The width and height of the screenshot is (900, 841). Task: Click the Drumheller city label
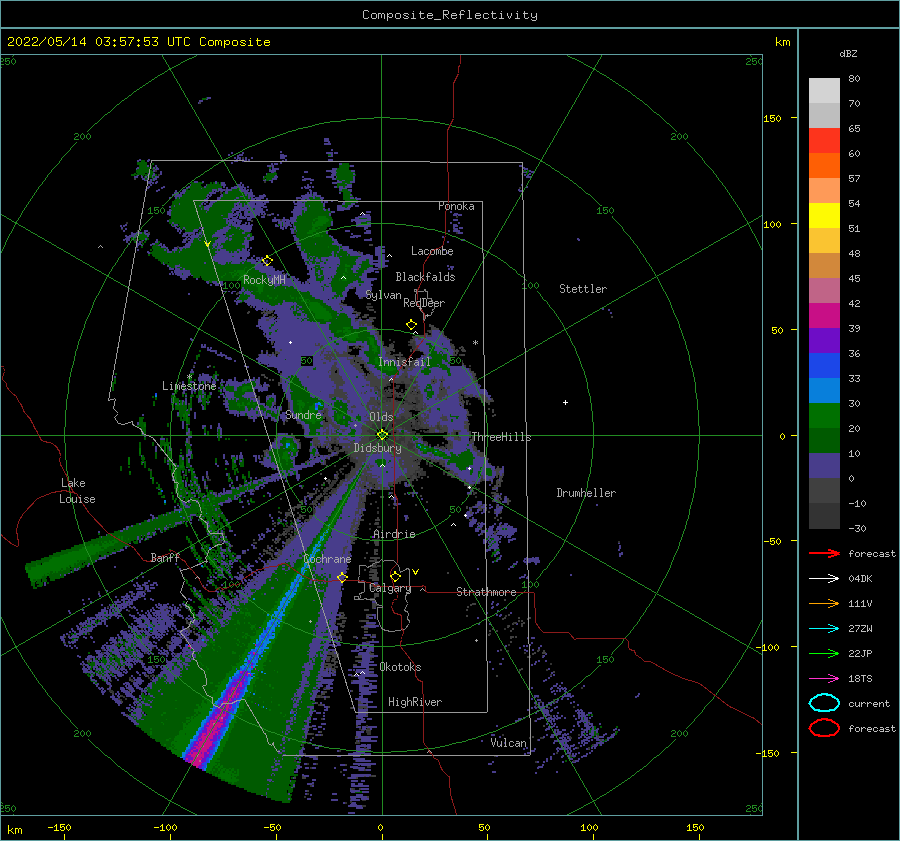[x=586, y=493]
